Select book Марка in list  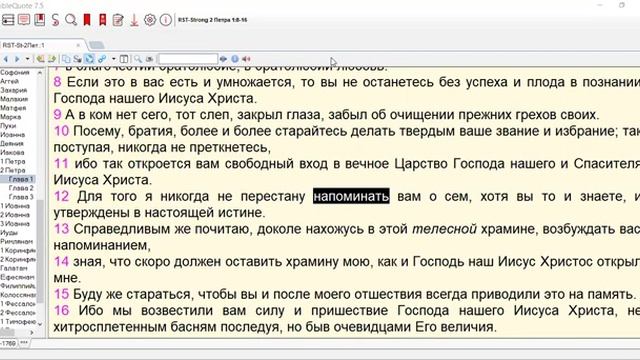click(11, 117)
